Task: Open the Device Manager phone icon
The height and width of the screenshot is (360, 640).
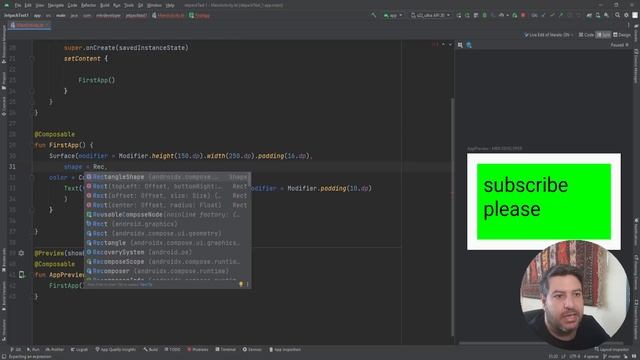Action: (x=598, y=15)
